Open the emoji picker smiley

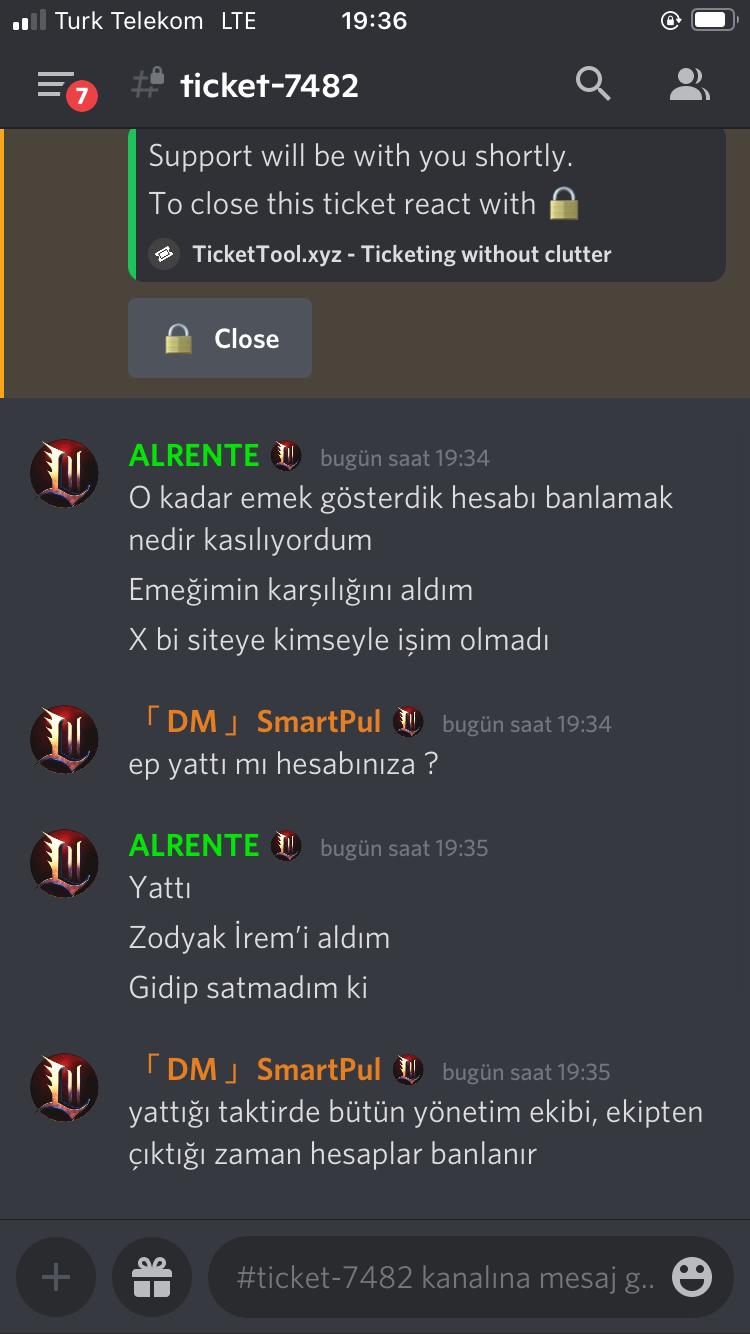(x=692, y=1277)
